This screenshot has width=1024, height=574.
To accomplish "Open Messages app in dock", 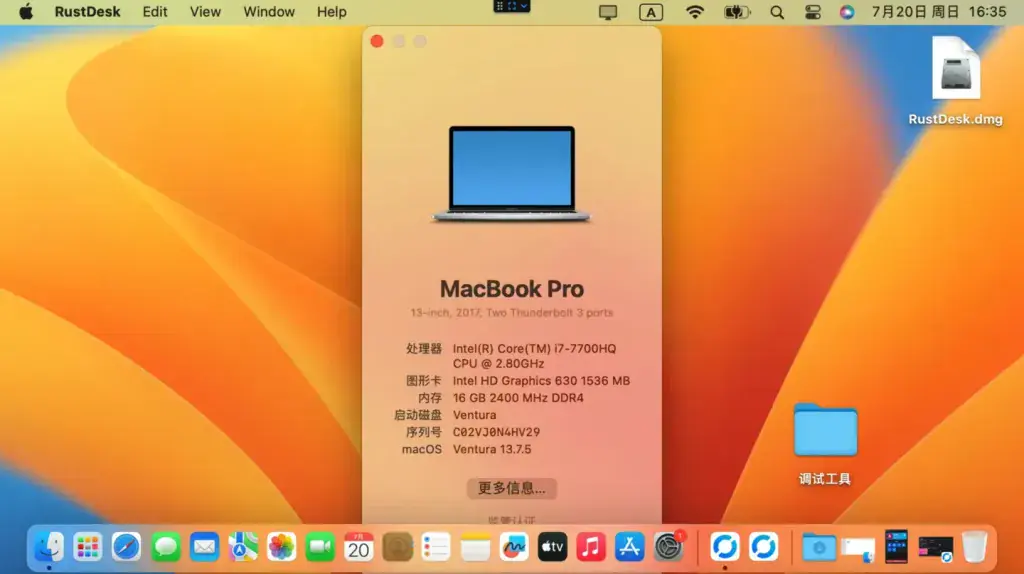I will [x=165, y=547].
